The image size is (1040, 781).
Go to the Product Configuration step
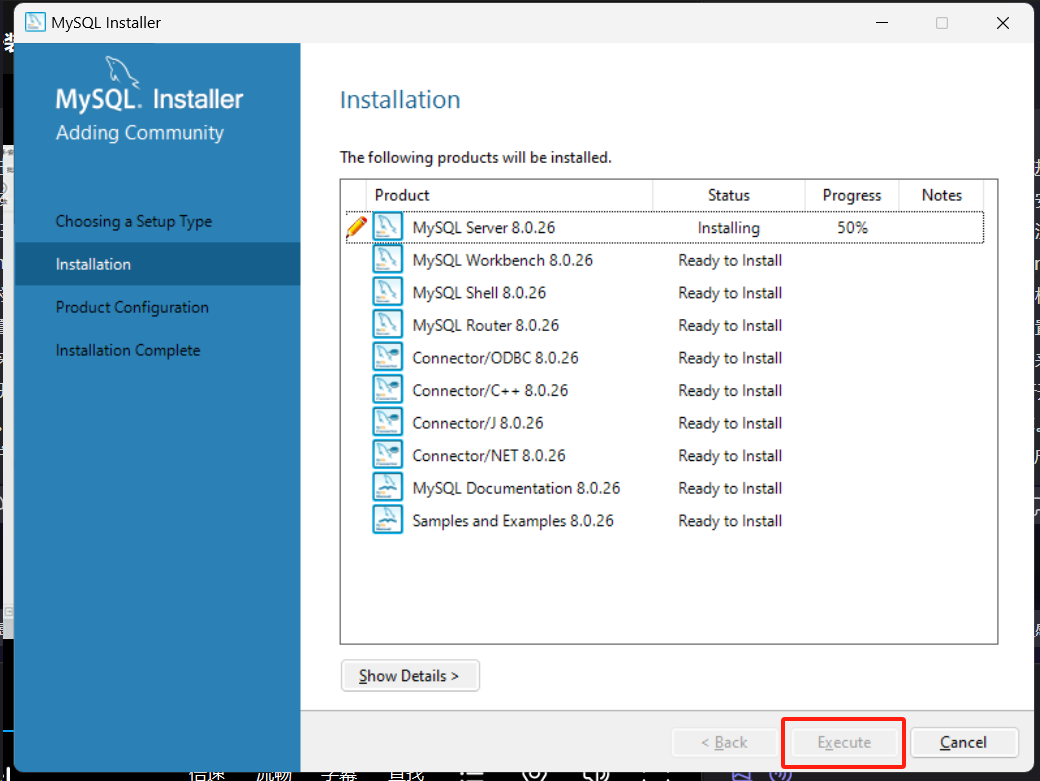[x=132, y=308]
